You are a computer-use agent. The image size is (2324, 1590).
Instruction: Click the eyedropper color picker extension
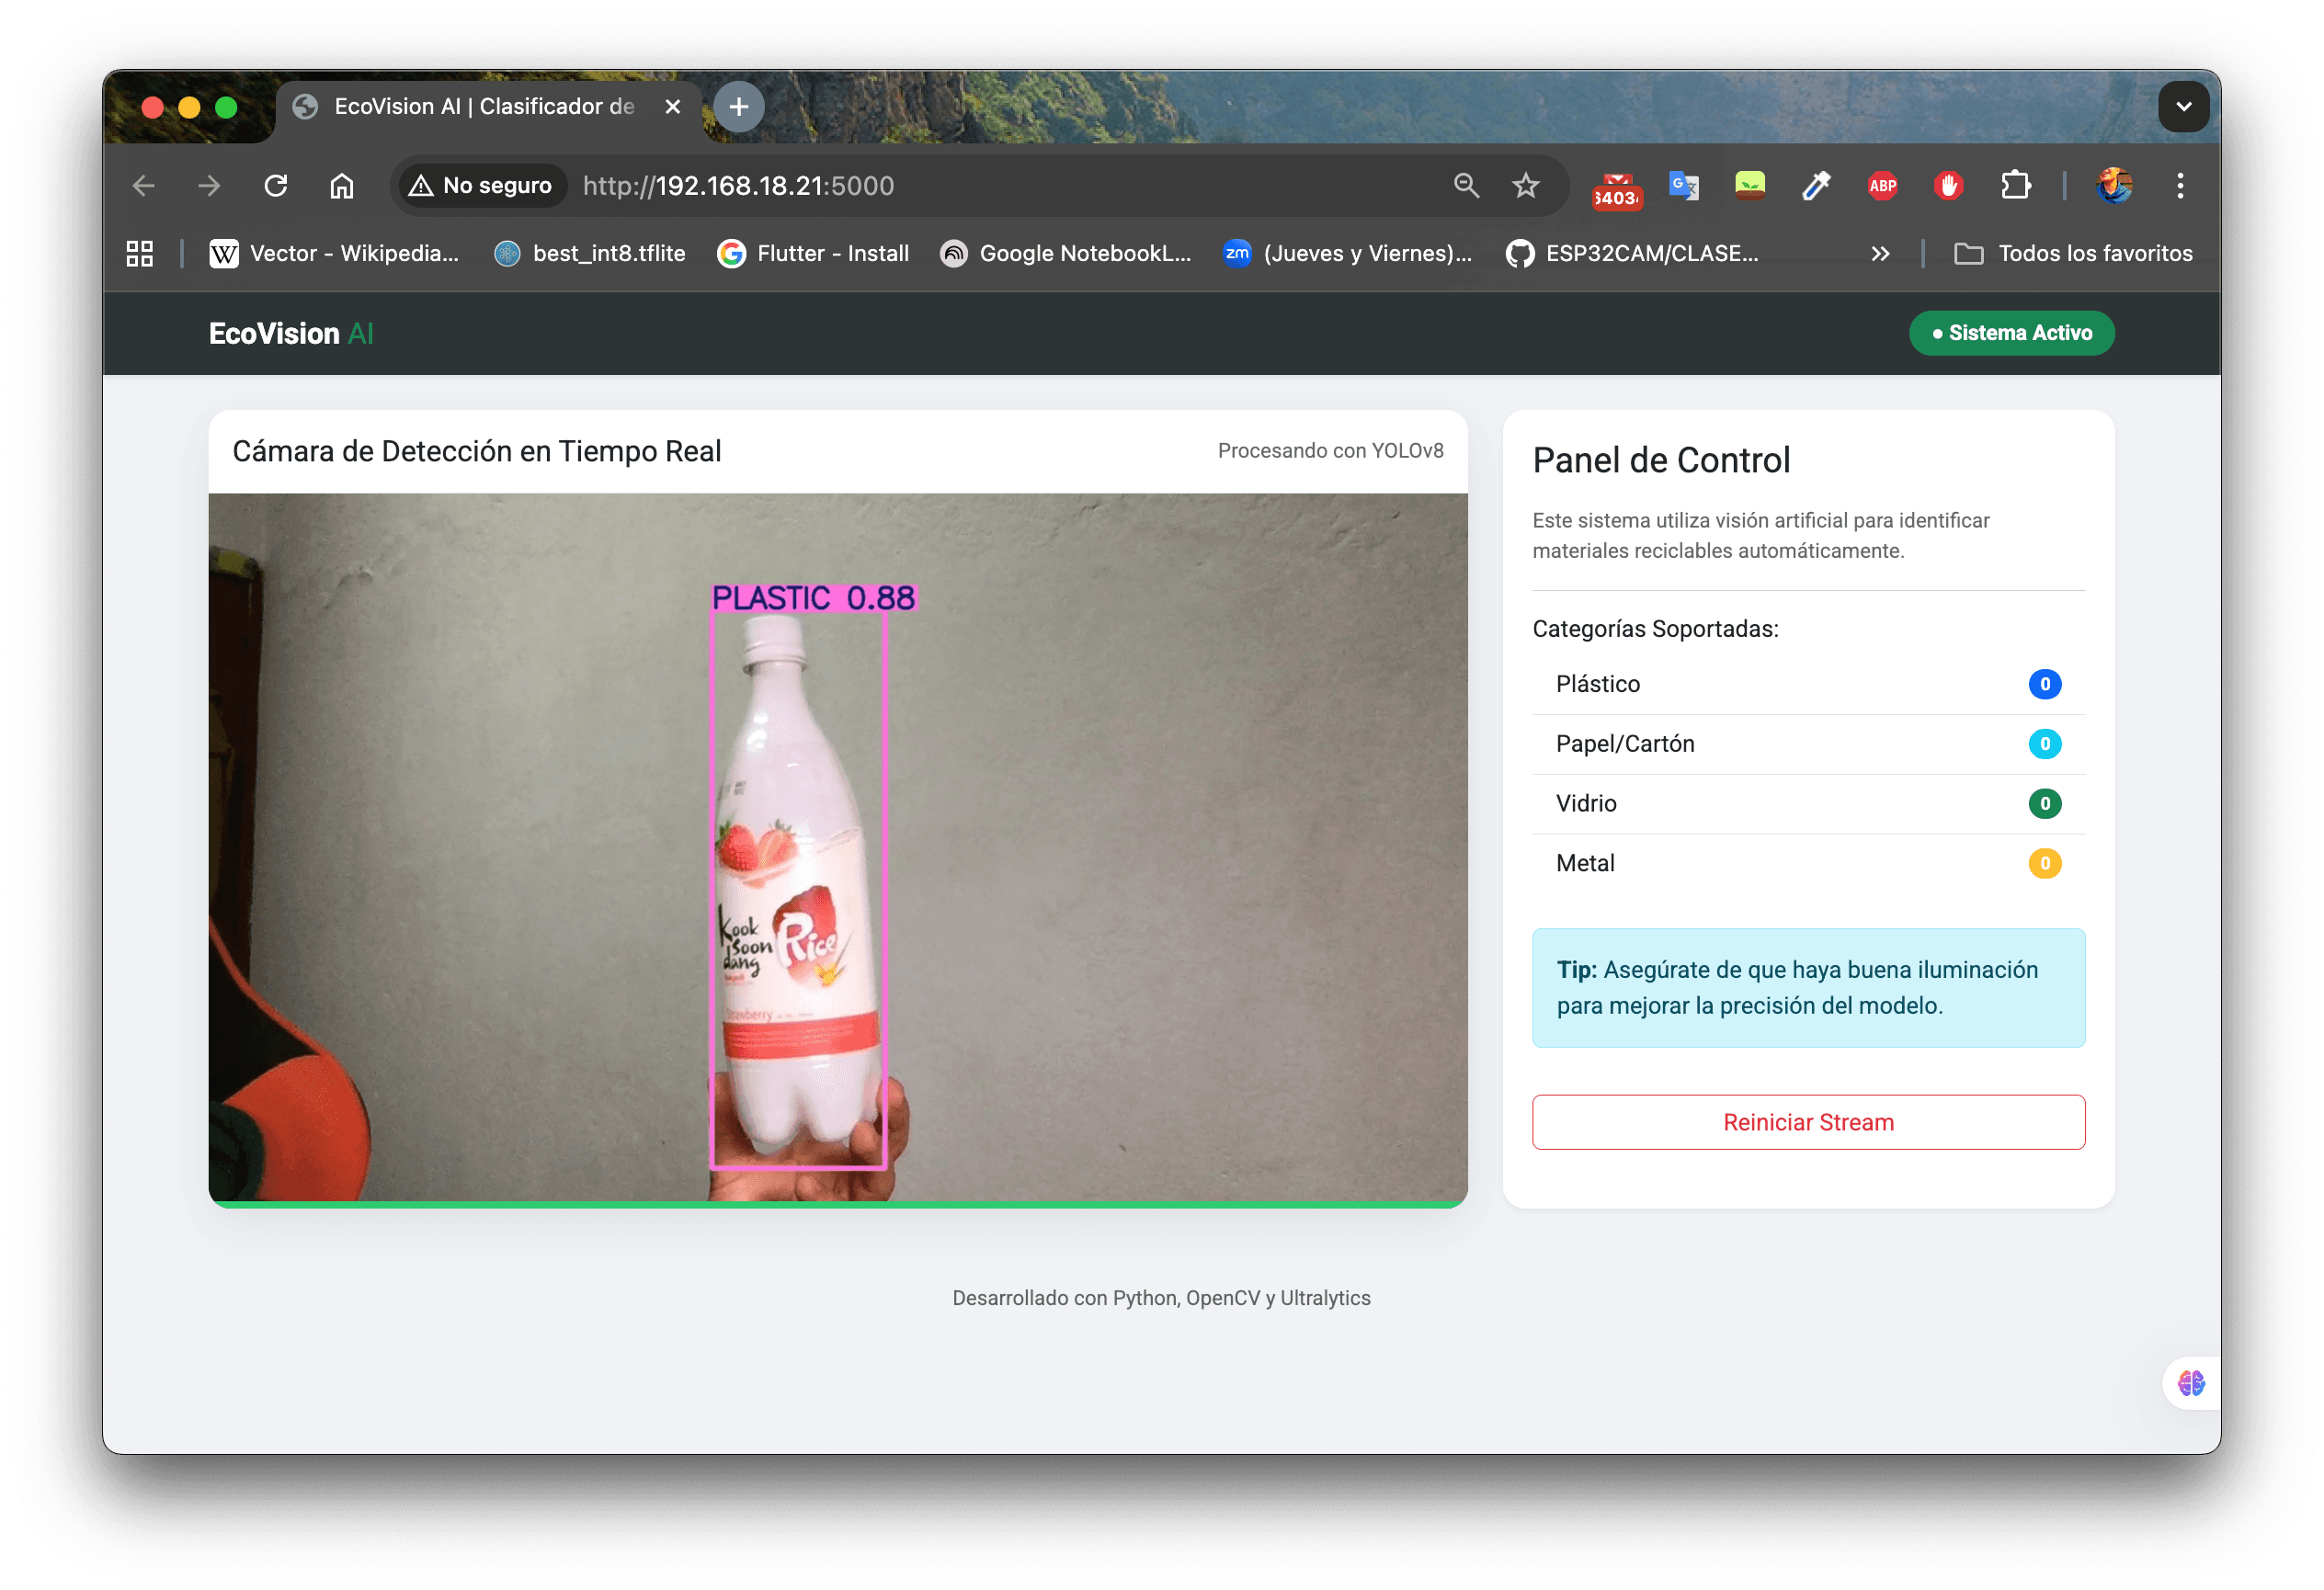pyautogui.click(x=1816, y=186)
